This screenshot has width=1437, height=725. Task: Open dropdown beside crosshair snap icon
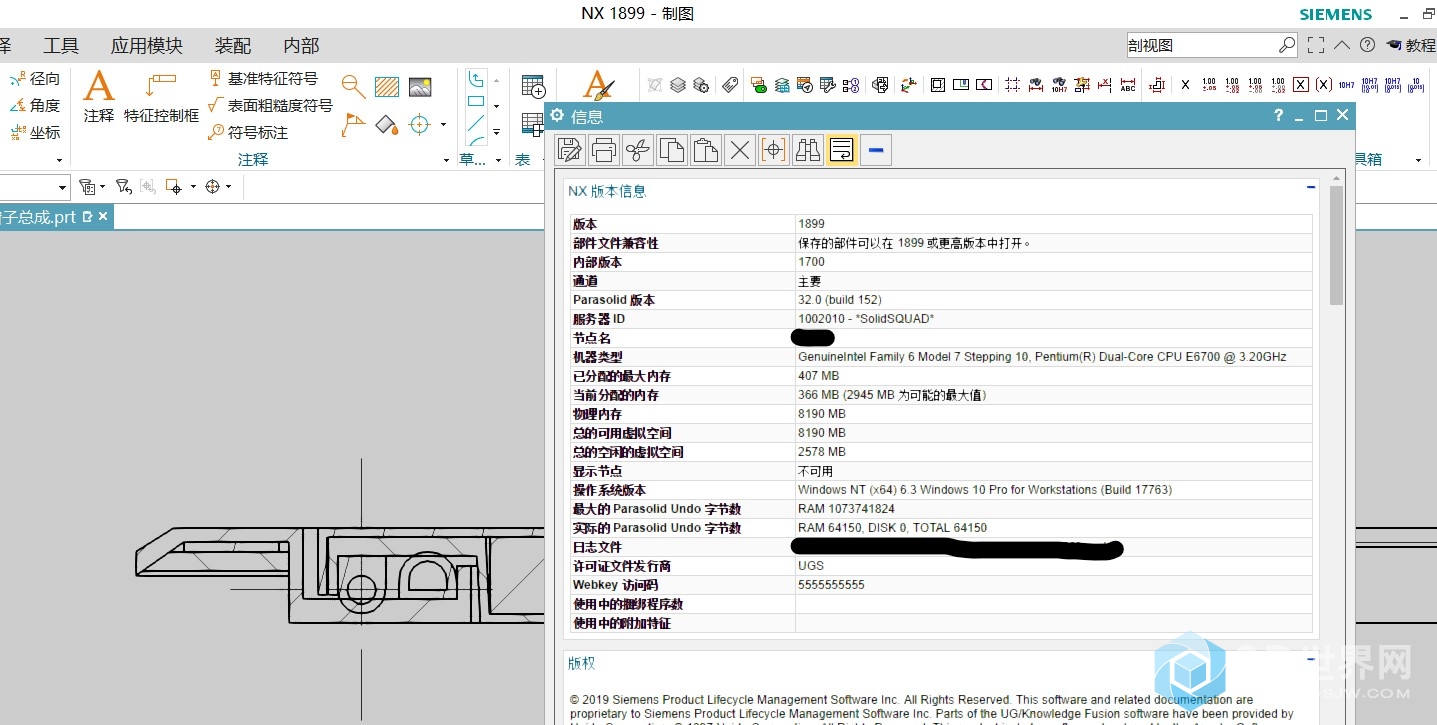pos(228,187)
